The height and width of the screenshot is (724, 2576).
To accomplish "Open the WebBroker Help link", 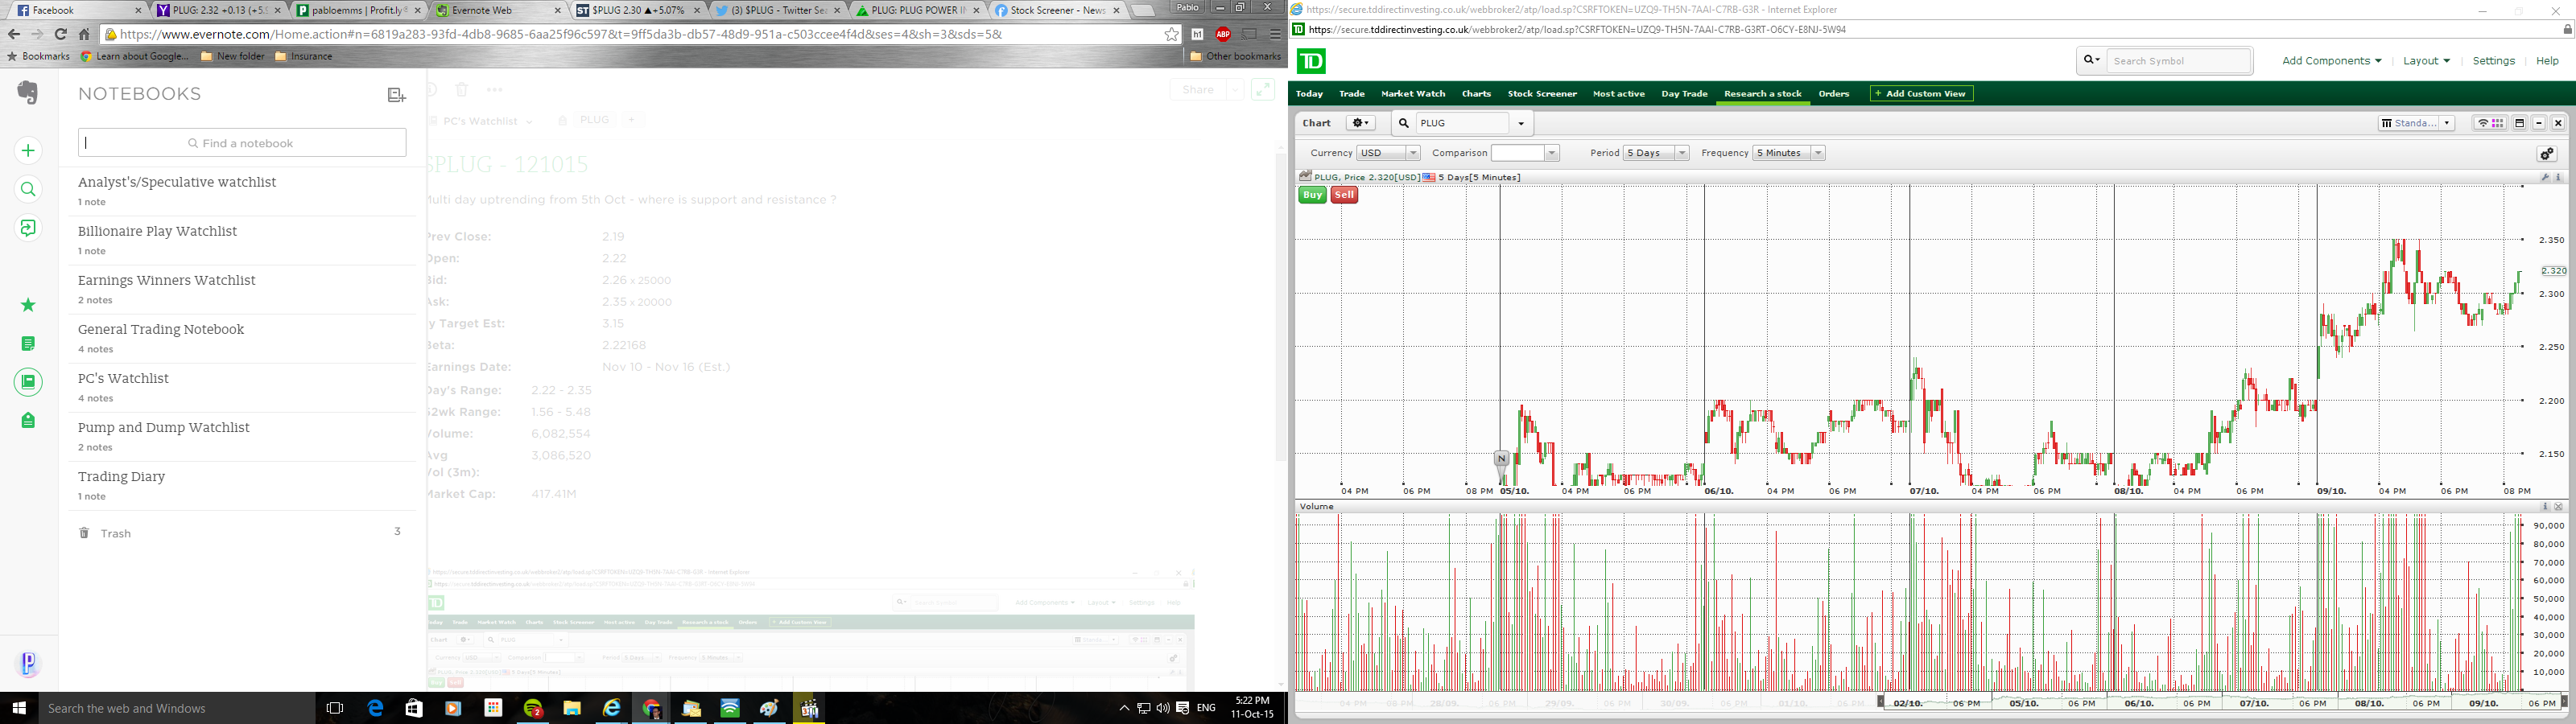I will click(x=2547, y=61).
